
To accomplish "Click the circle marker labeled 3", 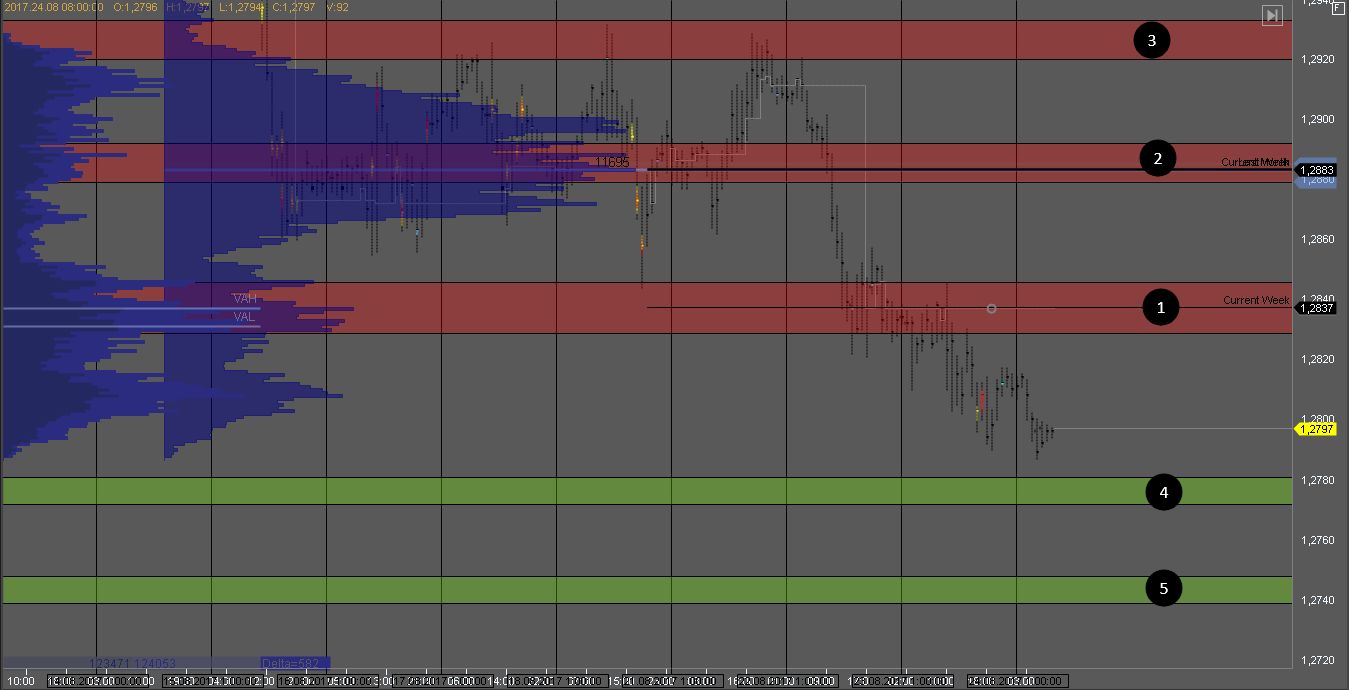I will [x=1151, y=40].
